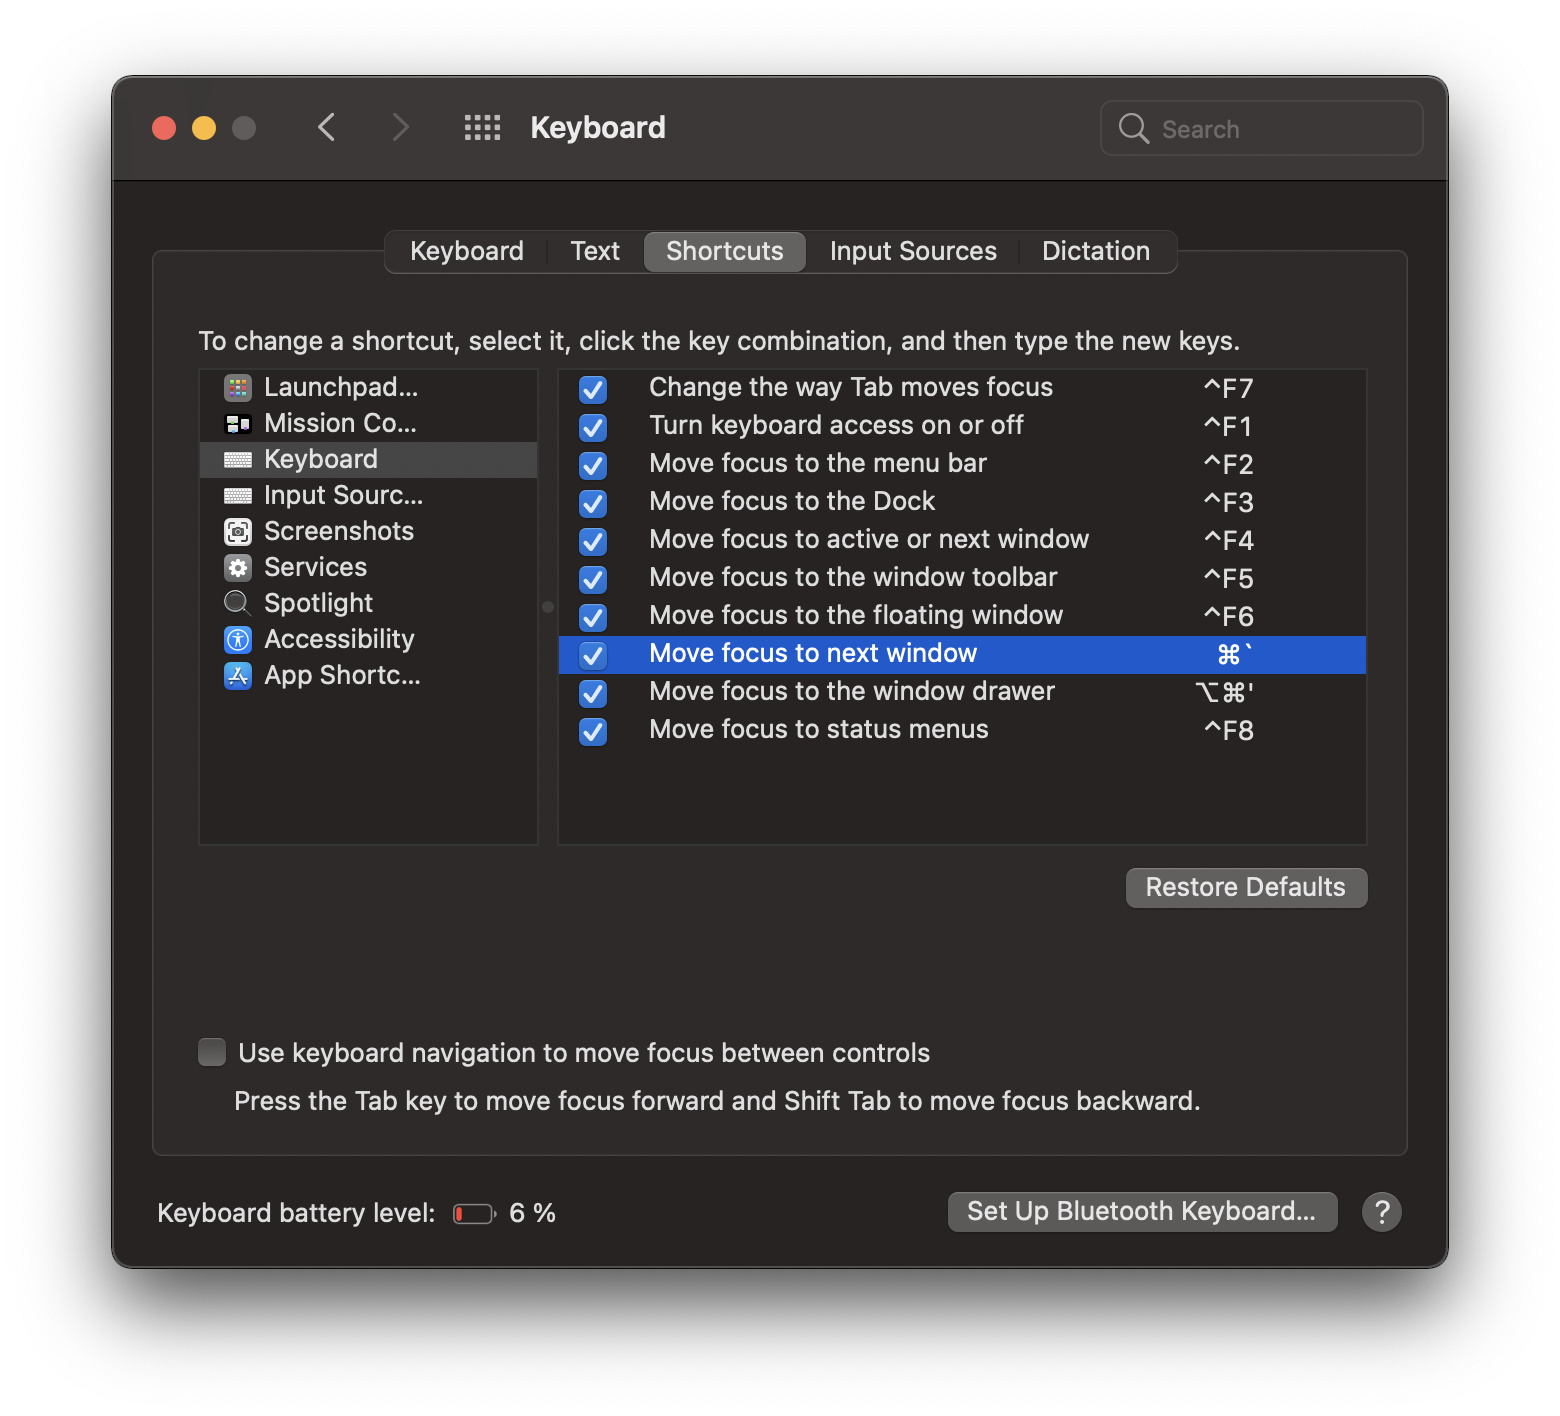Screen dimensions: 1560x1416
Task: Click the ^F4 key combination
Action: (1228, 540)
